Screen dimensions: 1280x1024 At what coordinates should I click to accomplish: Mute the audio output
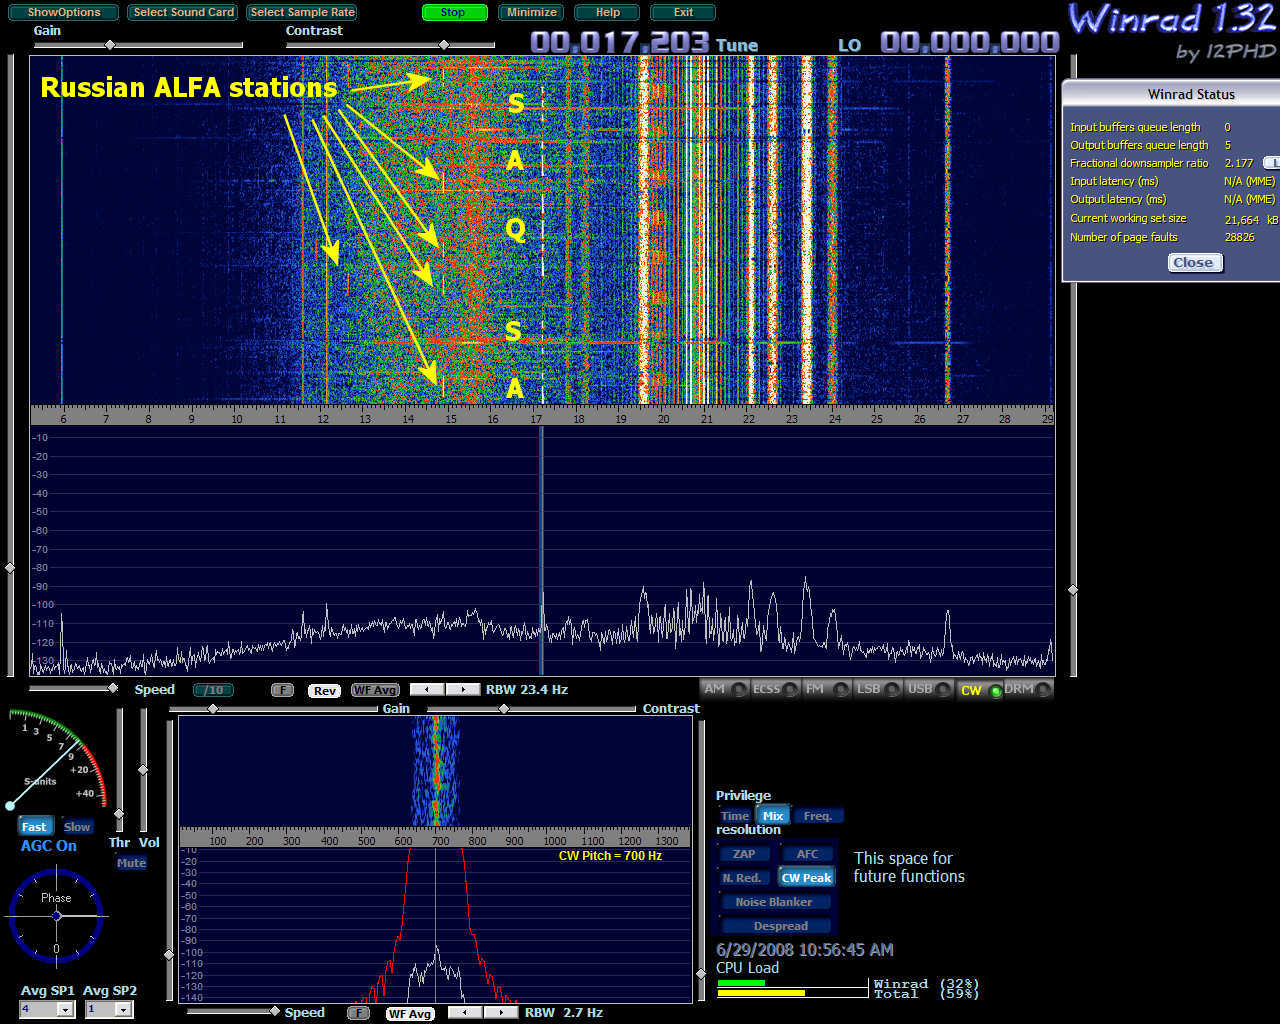coord(131,863)
